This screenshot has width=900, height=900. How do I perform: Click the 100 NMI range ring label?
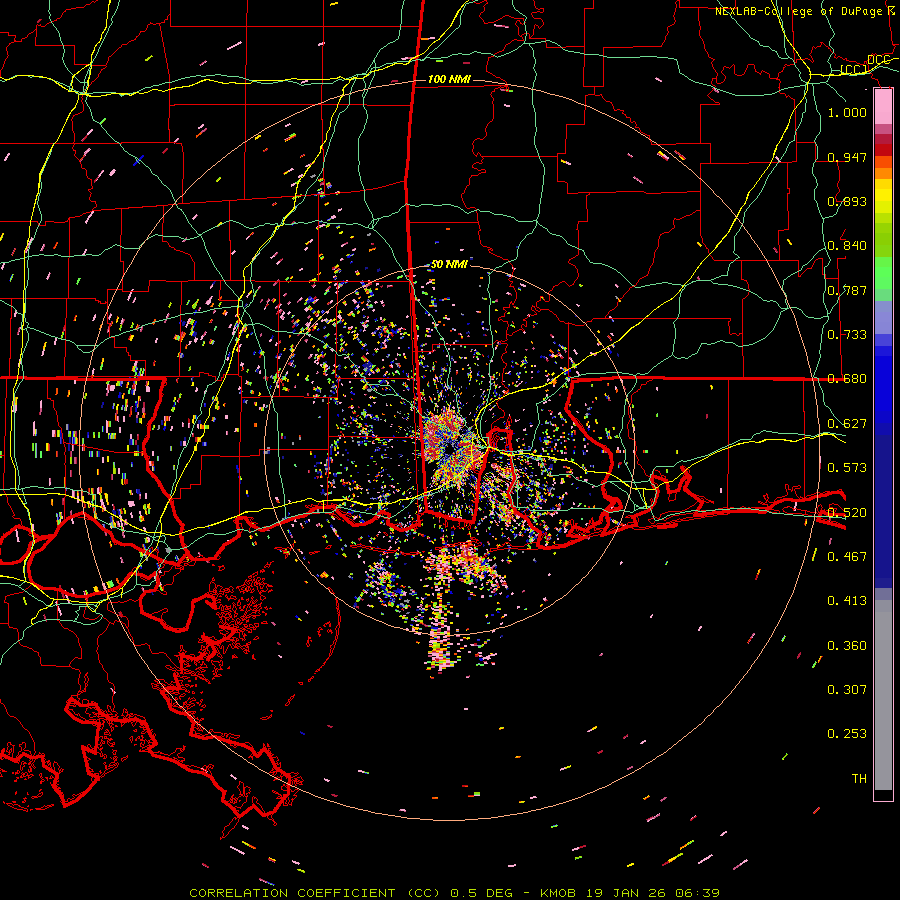pyautogui.click(x=449, y=79)
